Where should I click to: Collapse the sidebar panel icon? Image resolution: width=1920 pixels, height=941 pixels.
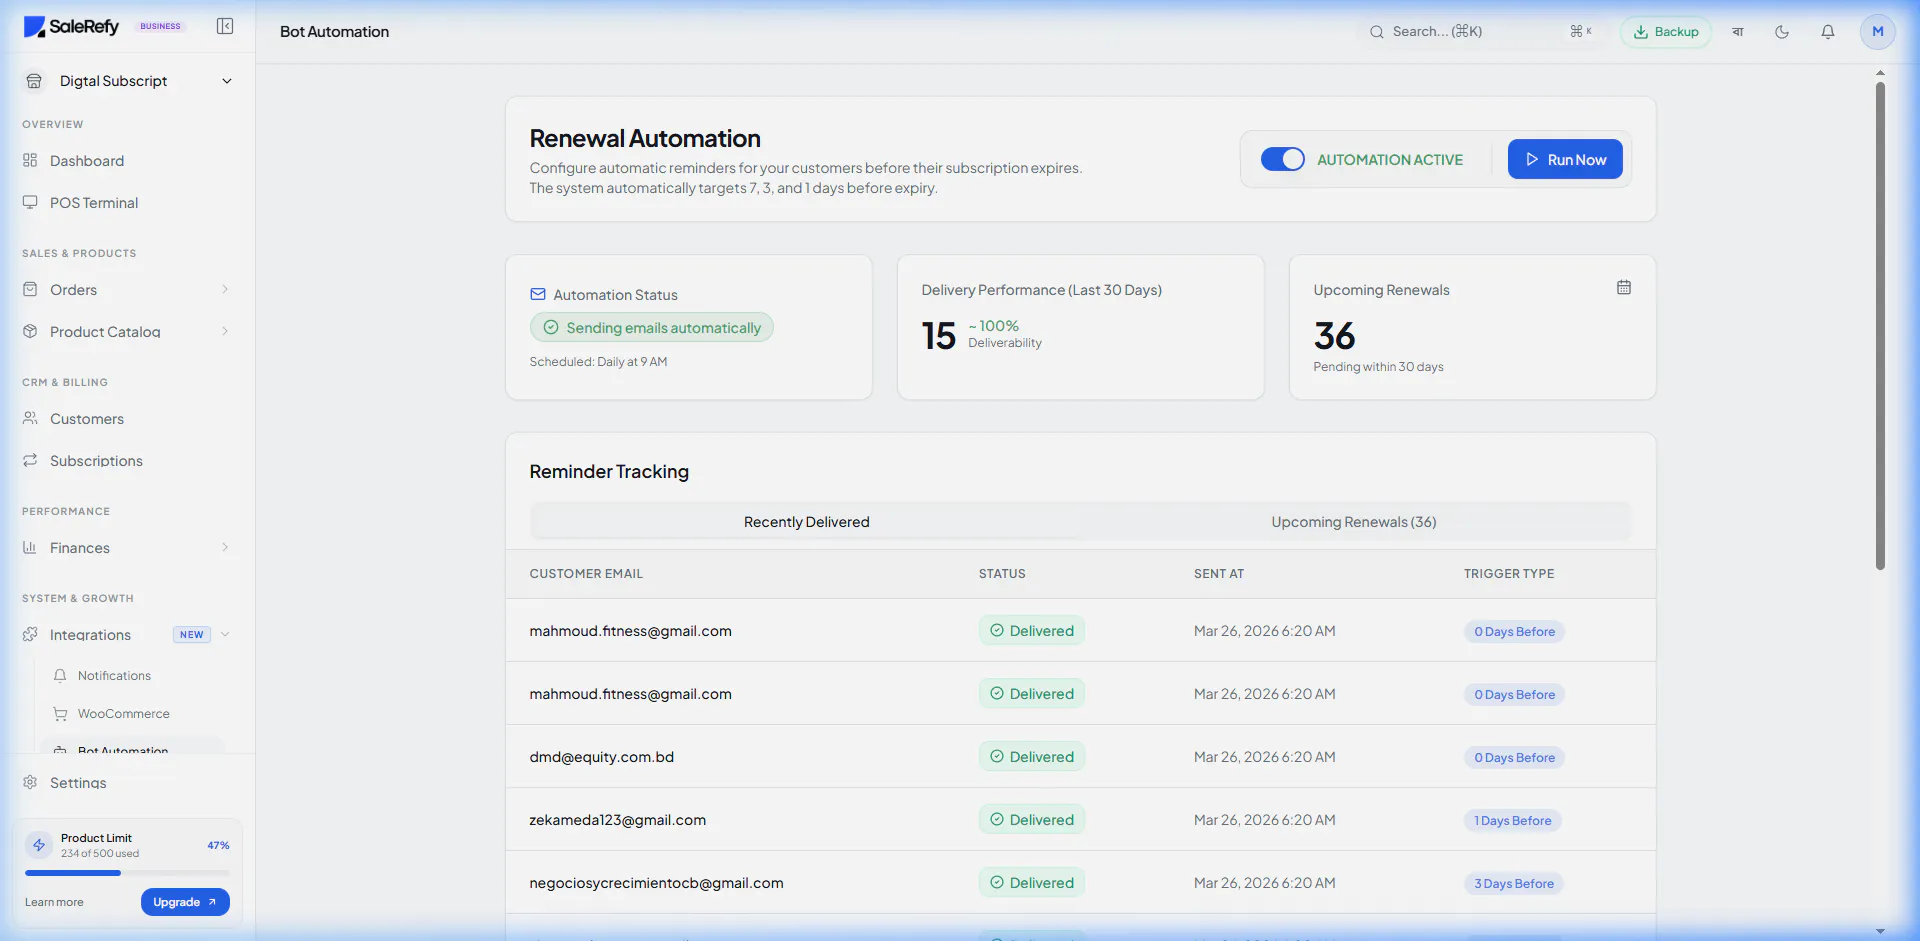point(225,26)
